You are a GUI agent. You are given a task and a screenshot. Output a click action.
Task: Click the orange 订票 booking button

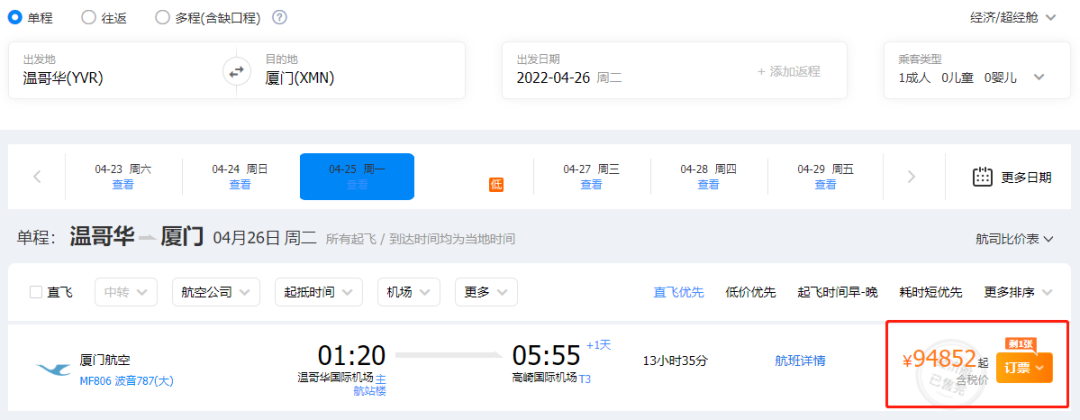[1024, 368]
